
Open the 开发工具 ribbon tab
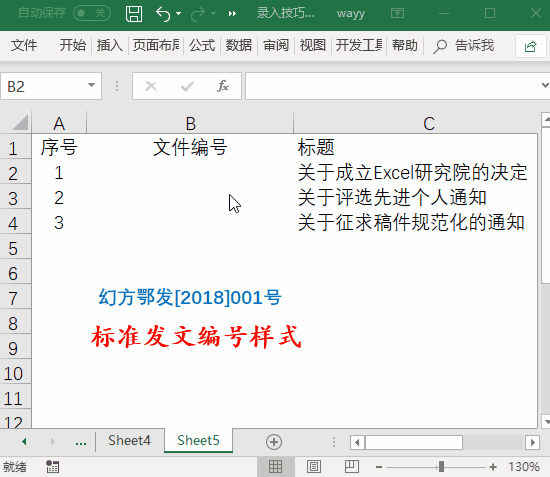359,45
